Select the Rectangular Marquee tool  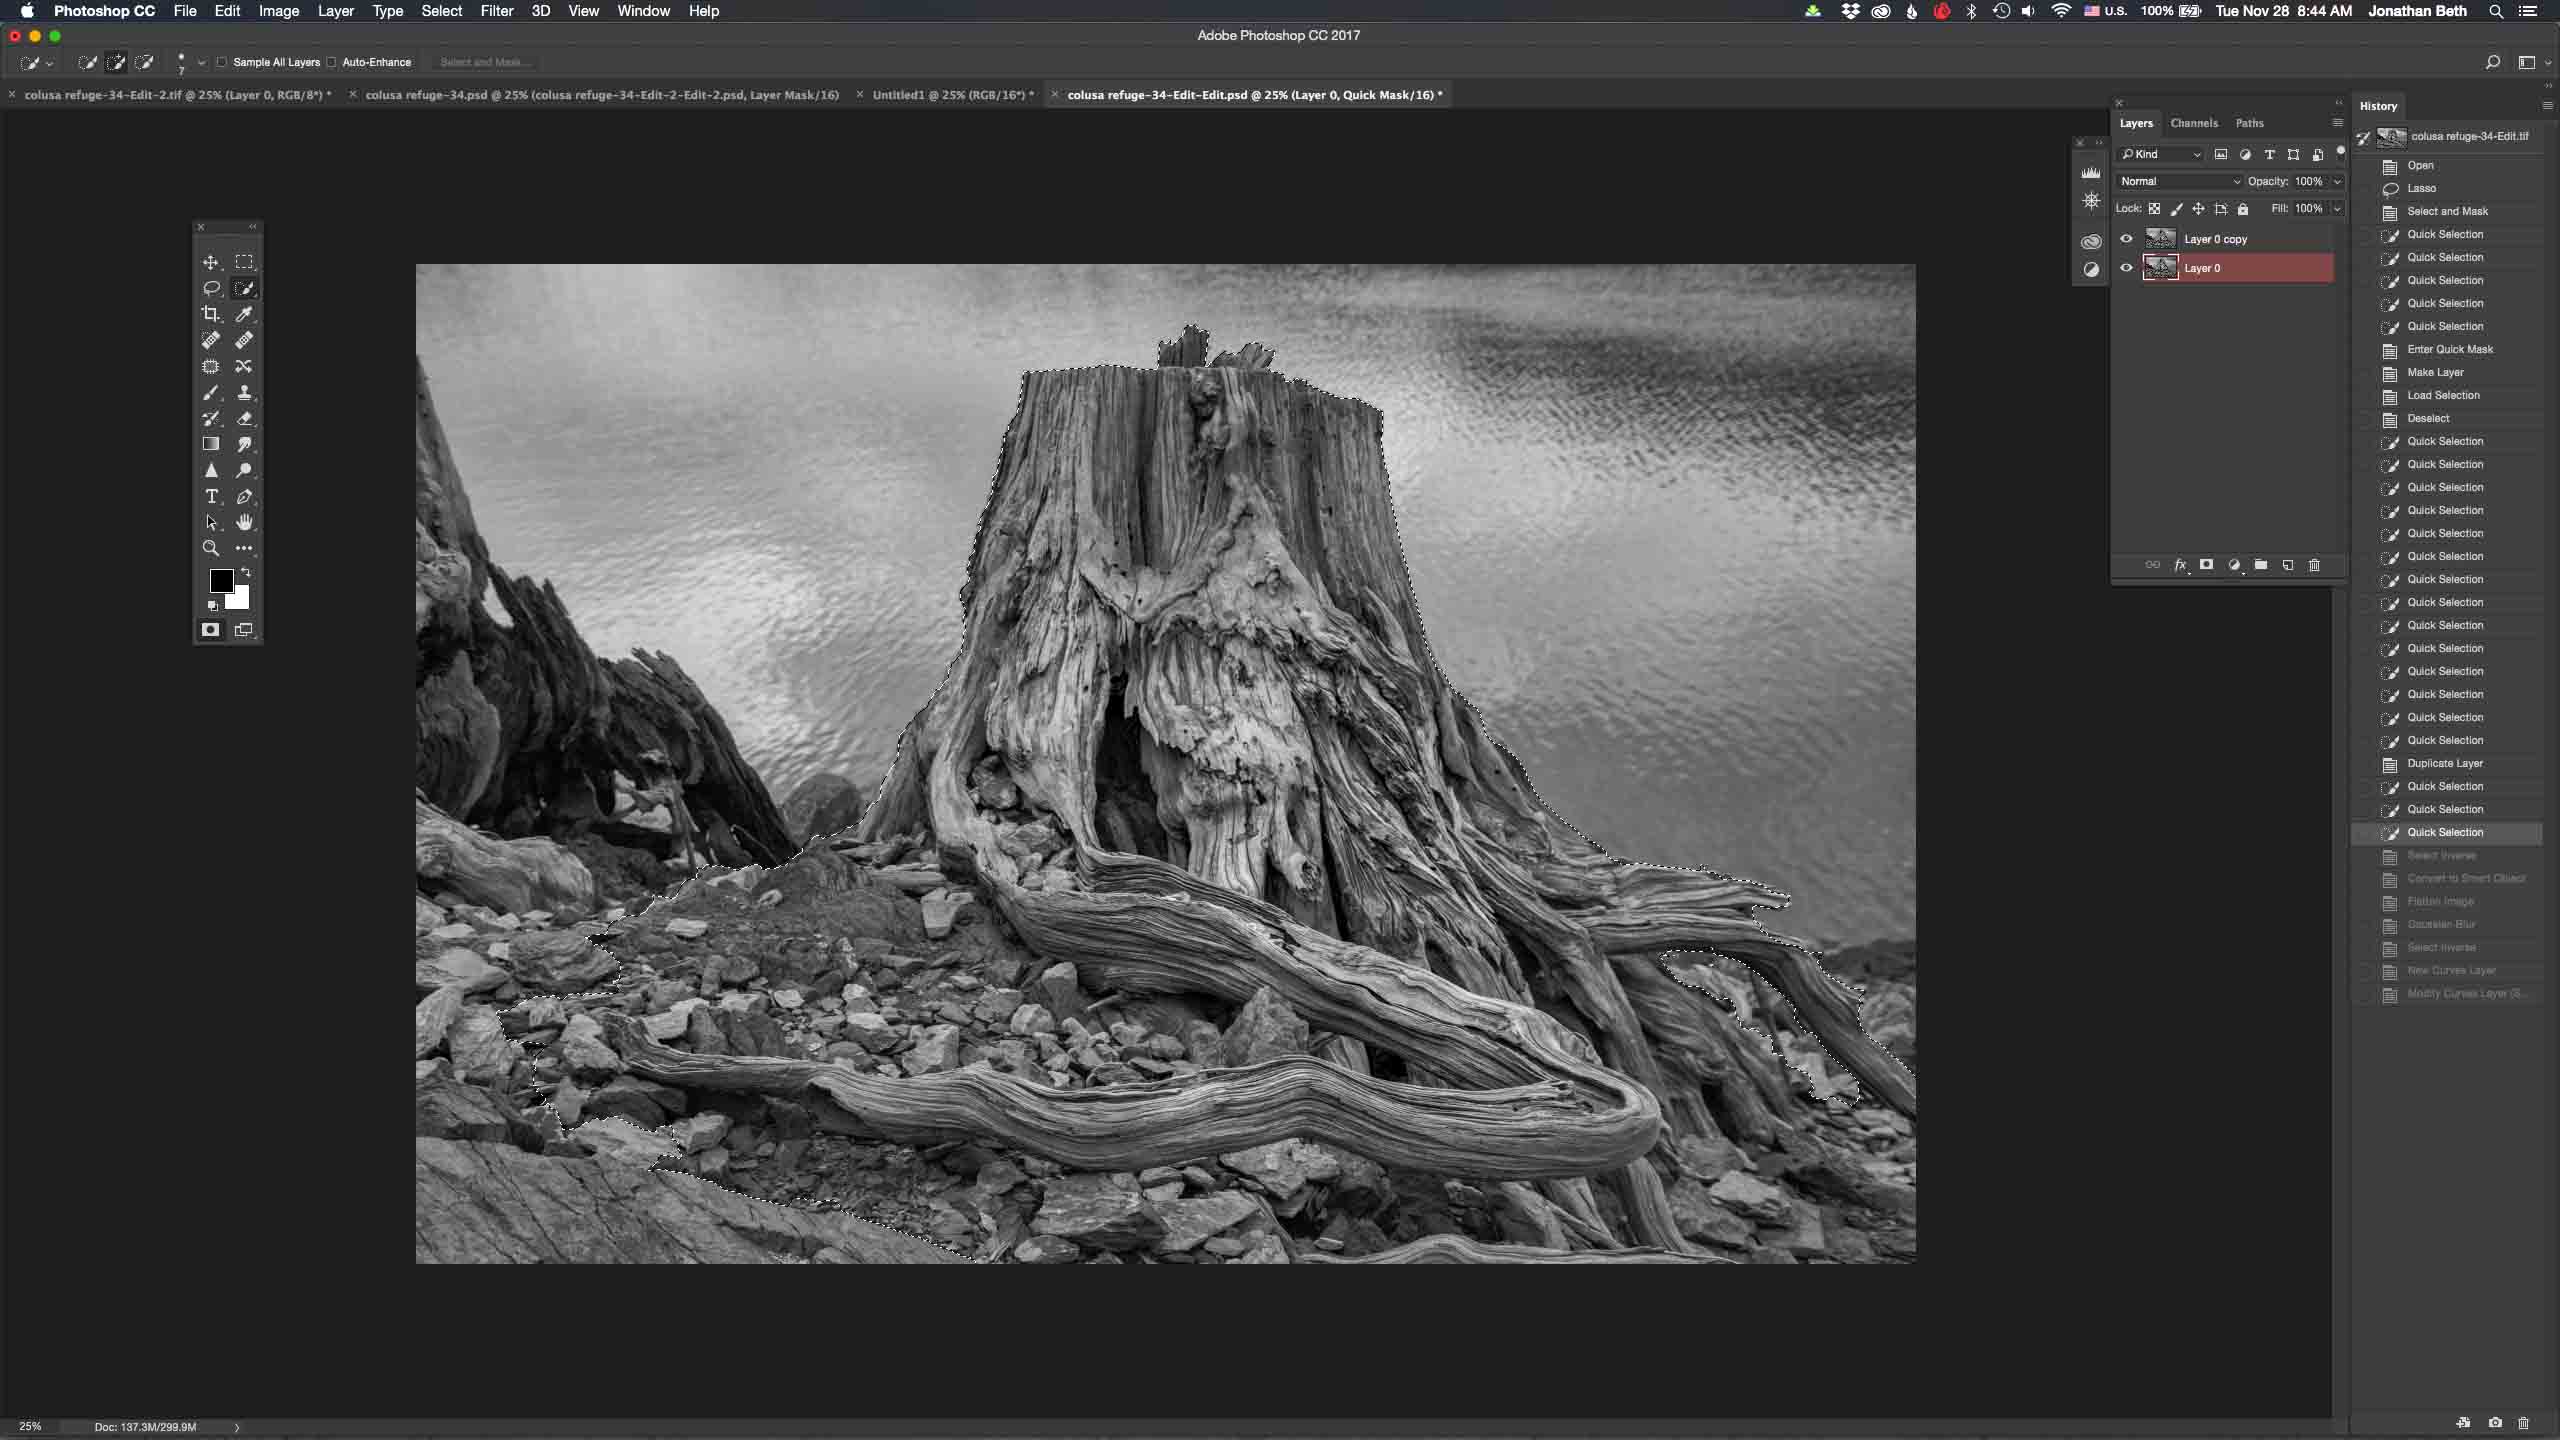pyautogui.click(x=244, y=262)
